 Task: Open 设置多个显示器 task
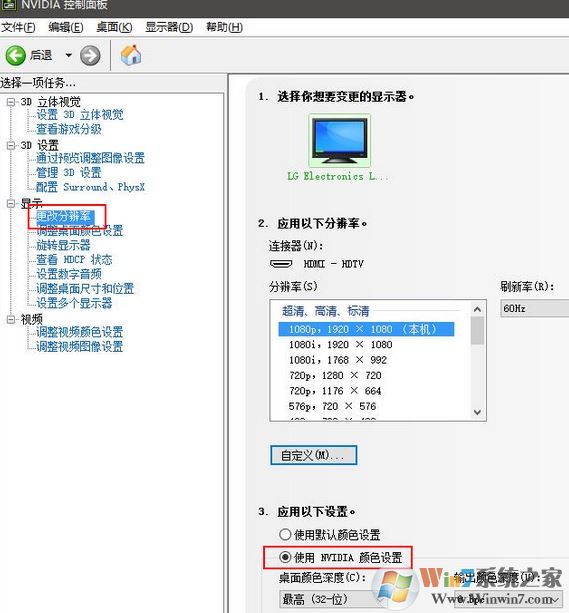[74, 303]
